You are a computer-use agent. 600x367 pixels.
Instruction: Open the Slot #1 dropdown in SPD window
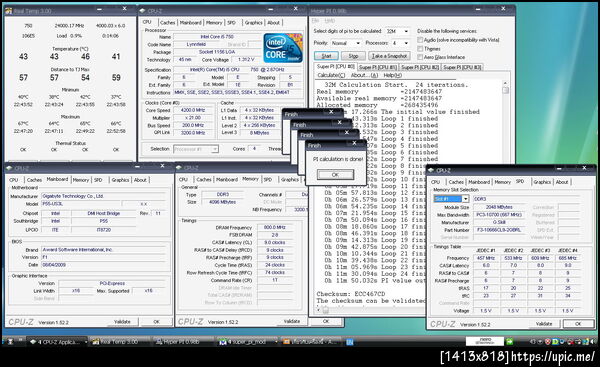(x=451, y=199)
